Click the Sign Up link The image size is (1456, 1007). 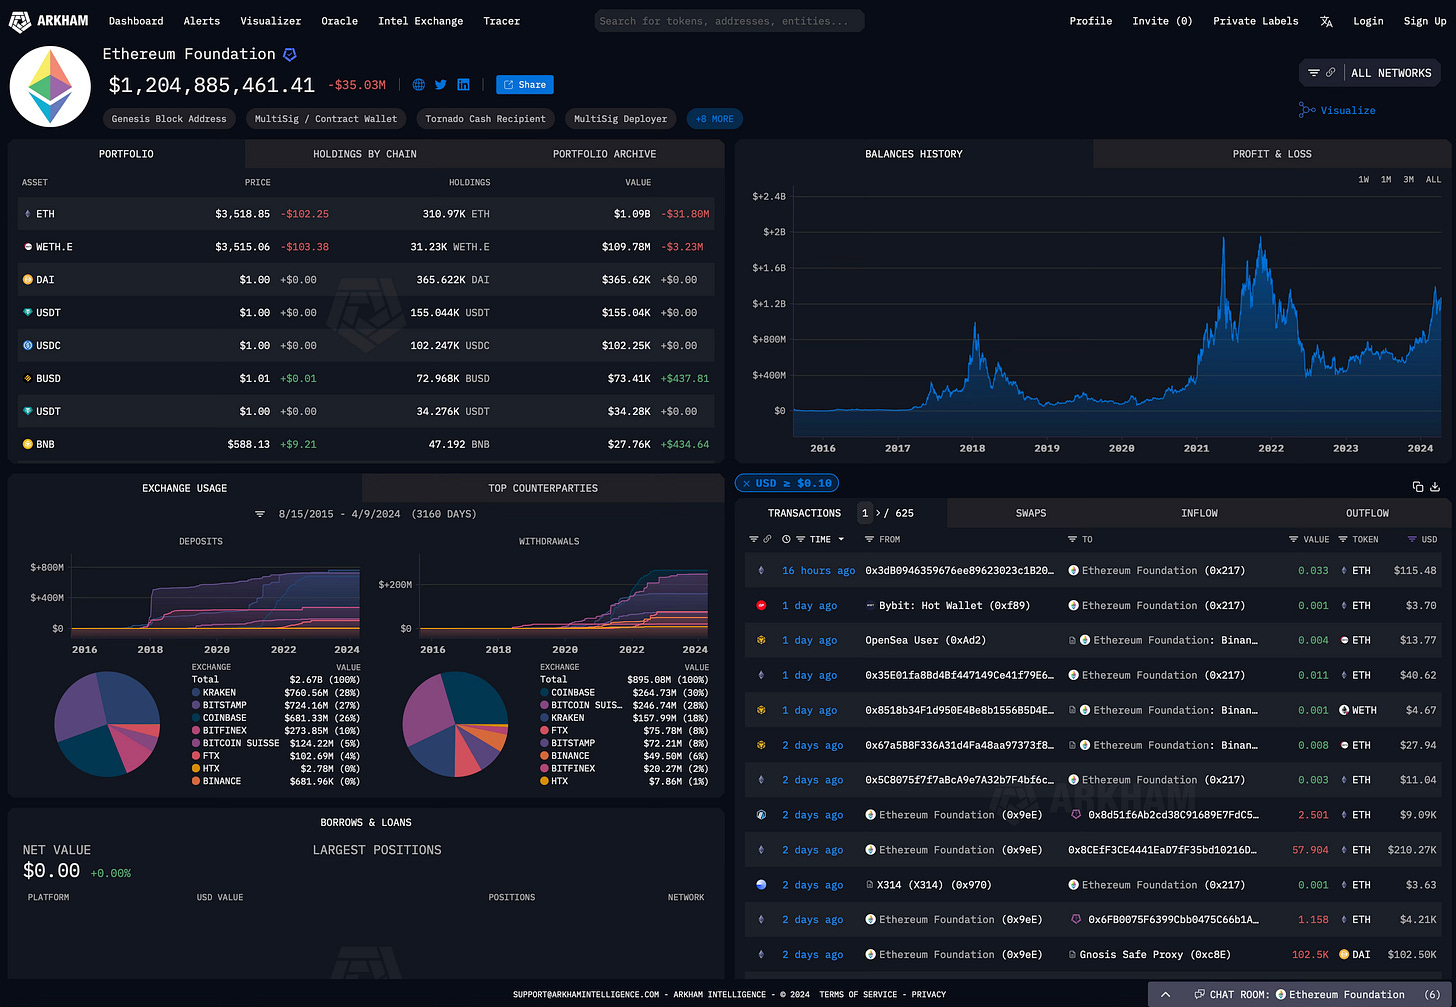click(x=1424, y=21)
